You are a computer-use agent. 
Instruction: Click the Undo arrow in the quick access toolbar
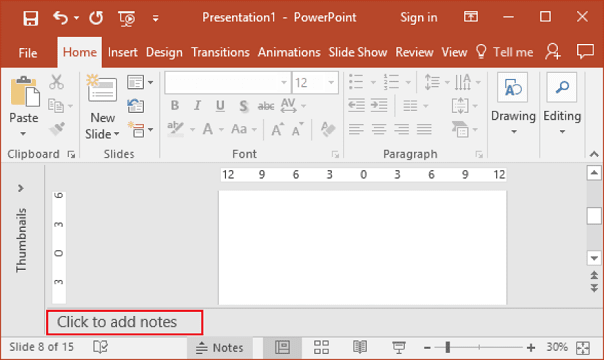point(60,18)
